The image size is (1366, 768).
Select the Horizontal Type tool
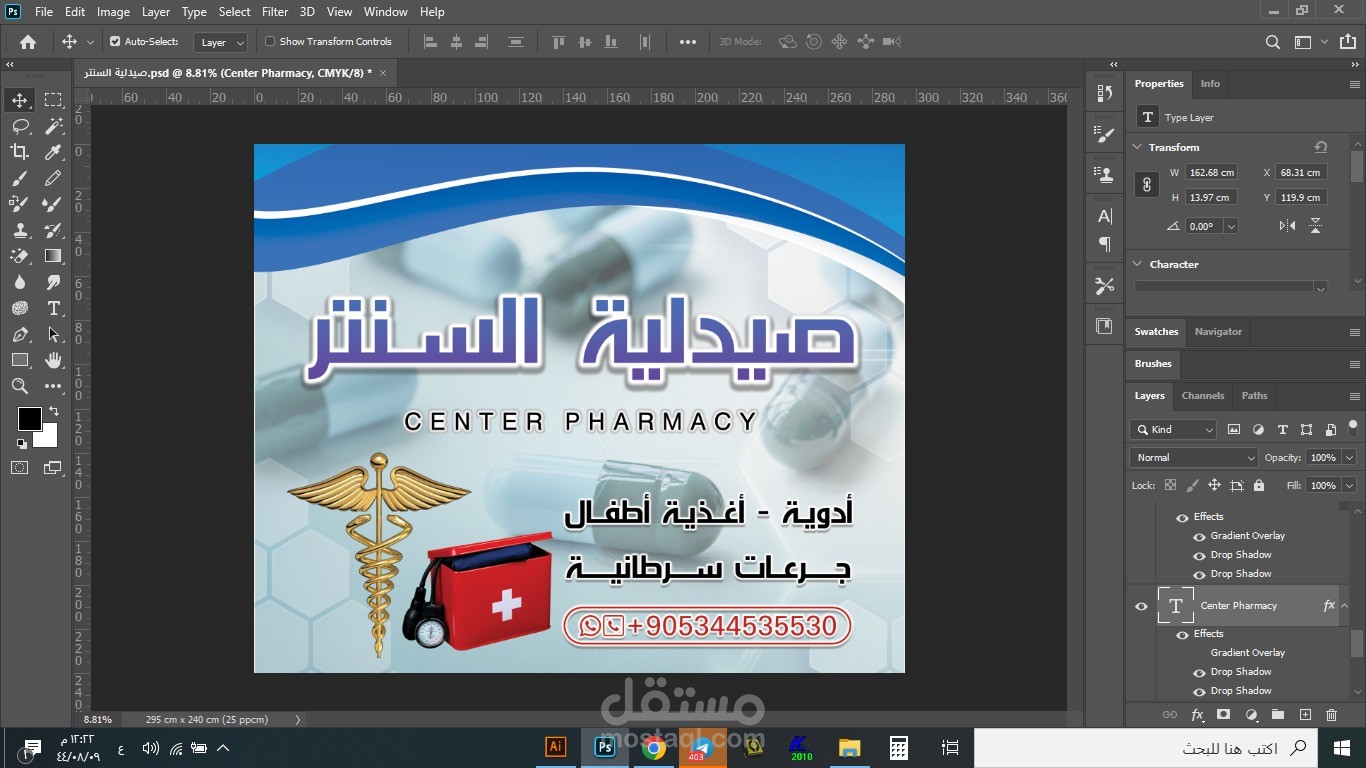[53, 308]
